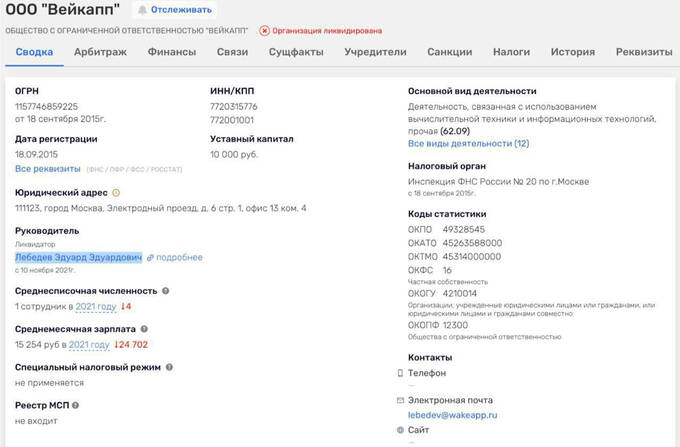Open help icon for Специальный налоговый режим
680x447 pixels.
164,367
